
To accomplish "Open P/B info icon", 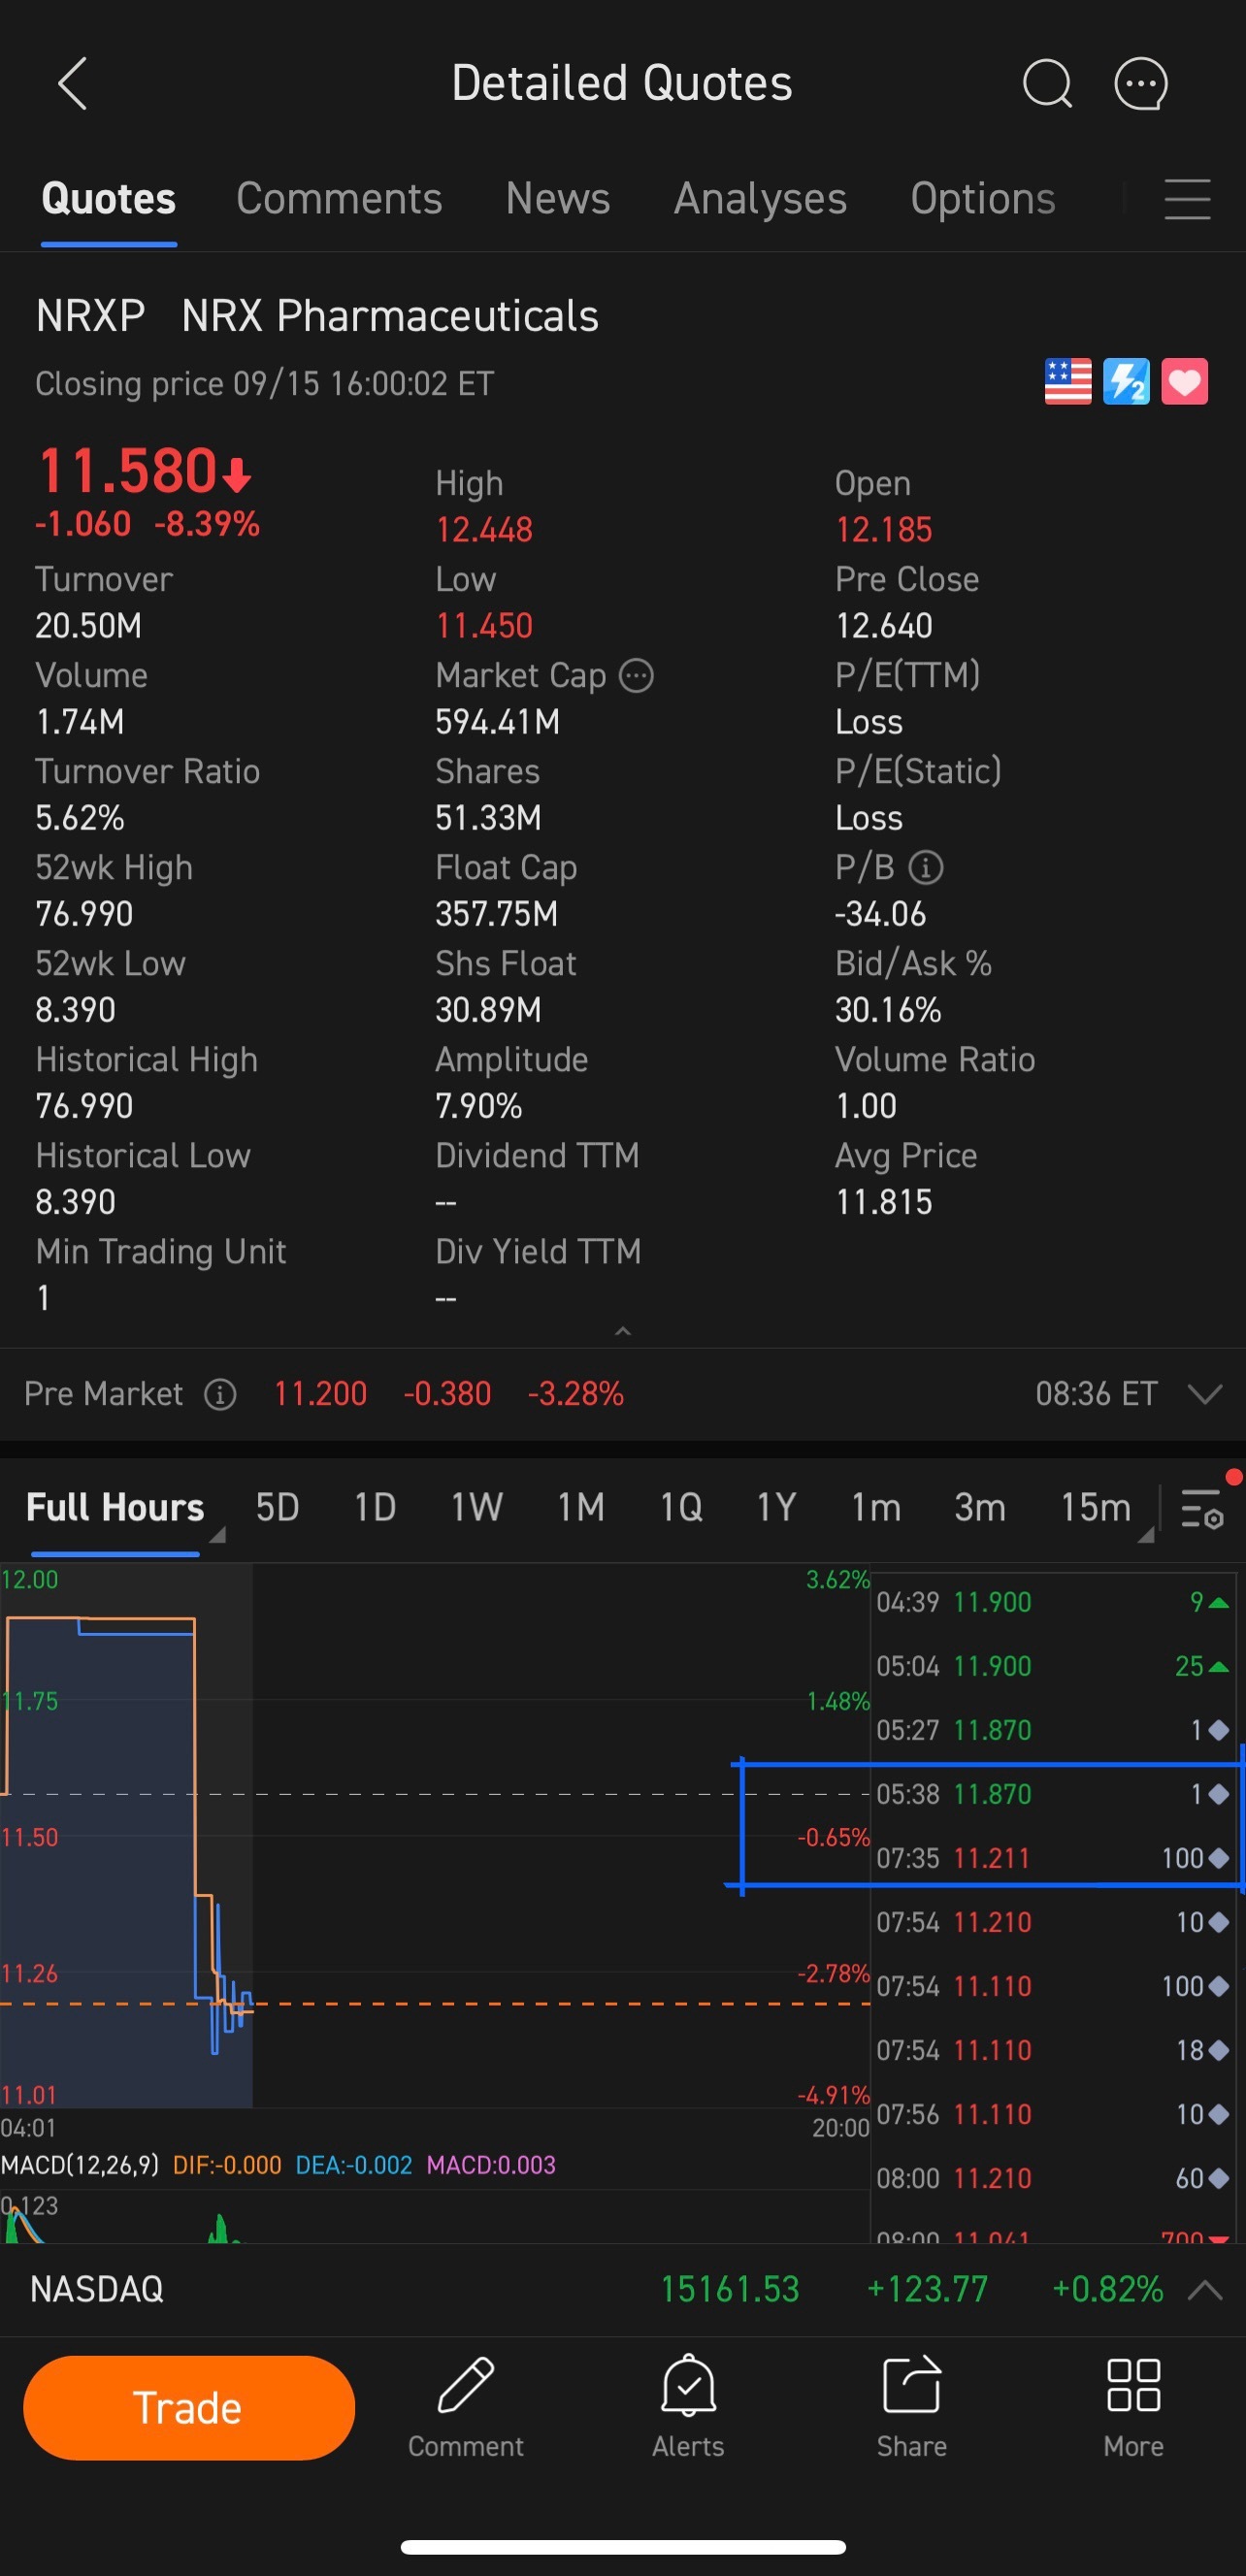I will tap(926, 868).
